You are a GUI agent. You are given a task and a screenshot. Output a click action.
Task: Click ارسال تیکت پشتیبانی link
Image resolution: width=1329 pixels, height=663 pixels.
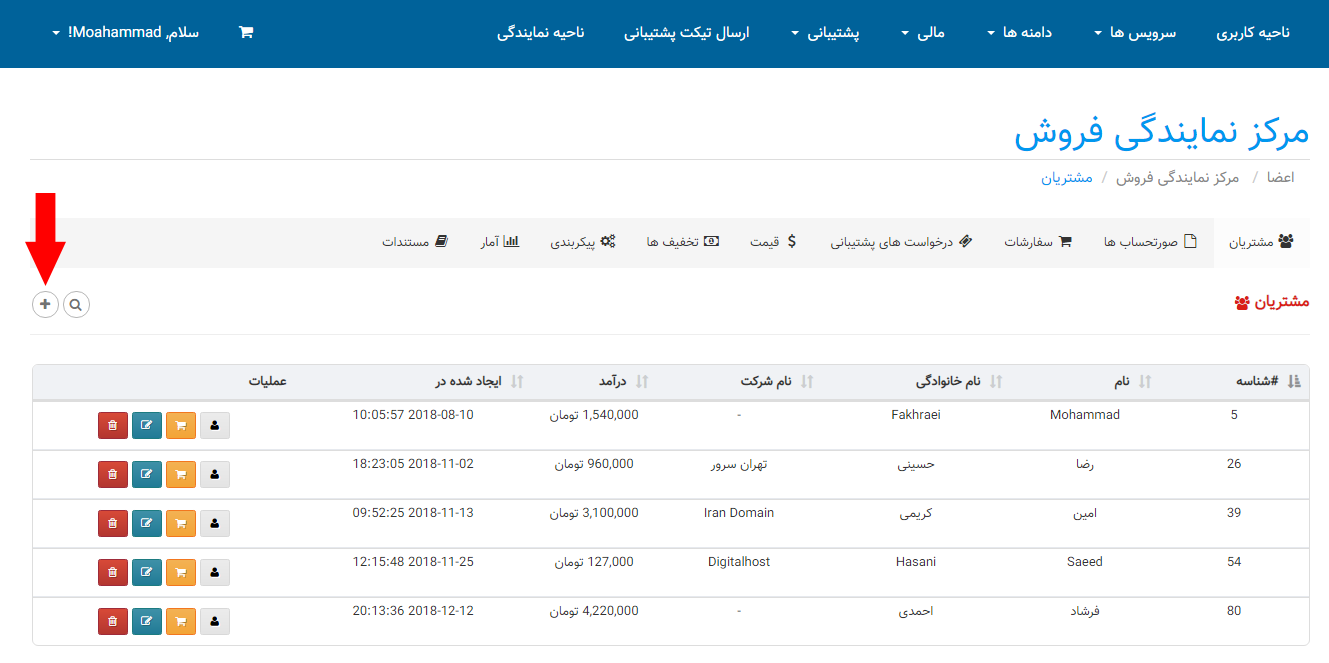(687, 33)
